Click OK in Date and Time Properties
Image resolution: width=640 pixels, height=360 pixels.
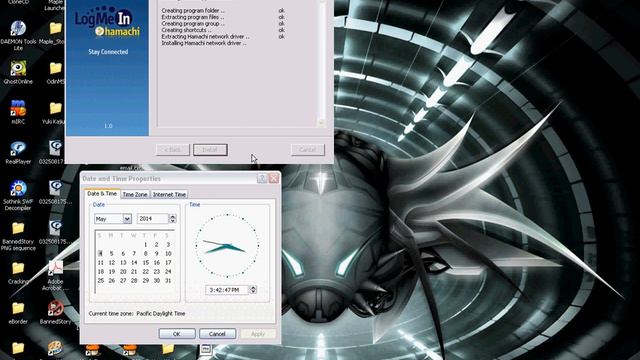[x=177, y=334]
